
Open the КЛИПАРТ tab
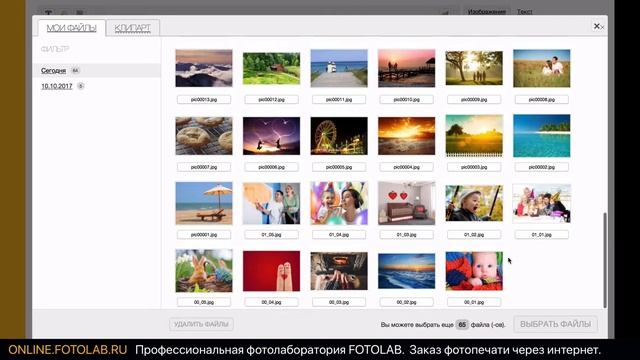132,28
